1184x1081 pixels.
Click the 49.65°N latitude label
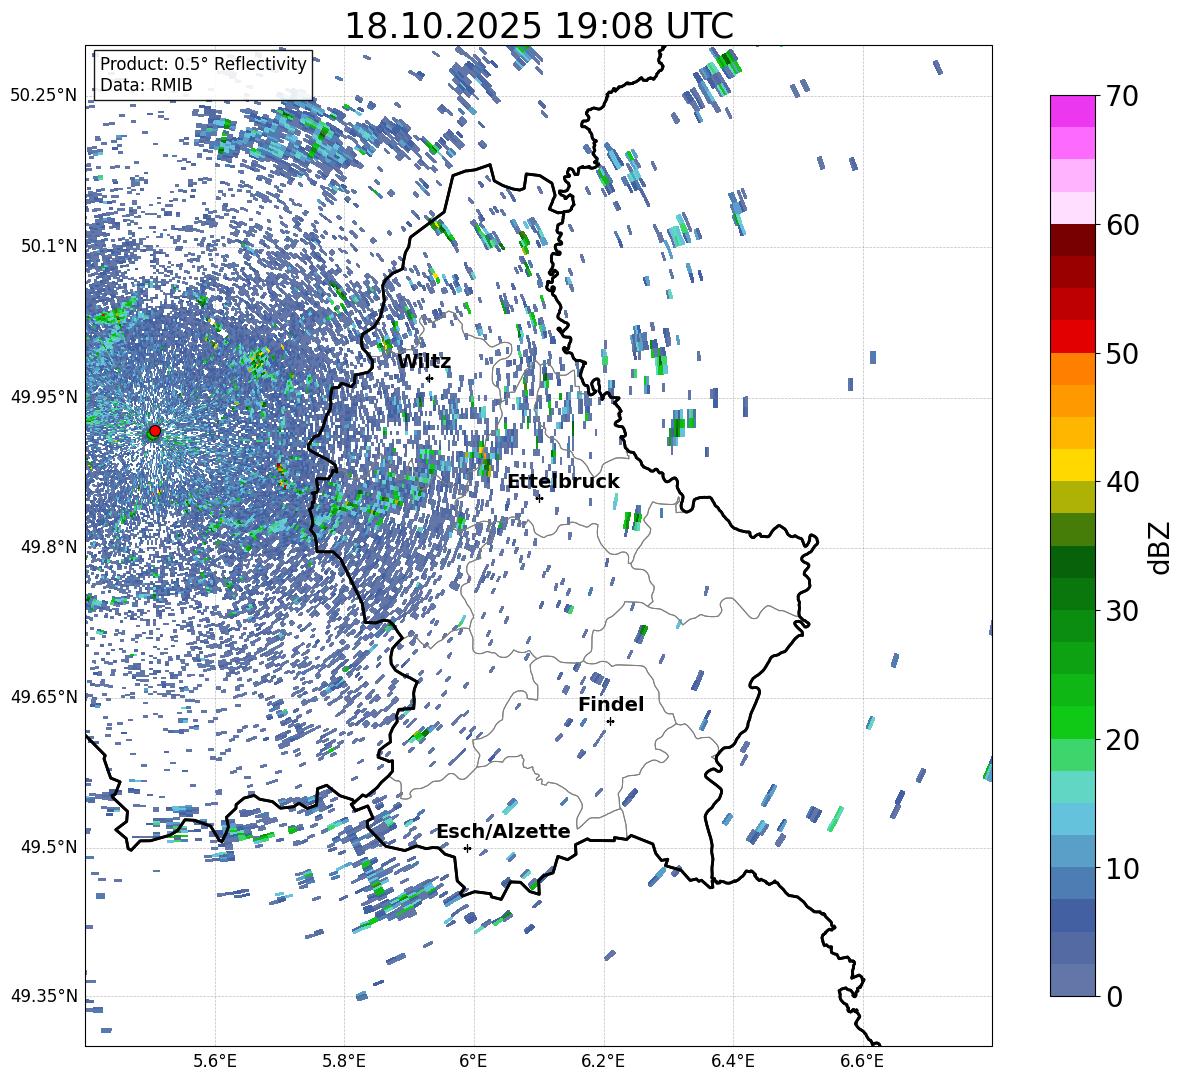point(44,696)
